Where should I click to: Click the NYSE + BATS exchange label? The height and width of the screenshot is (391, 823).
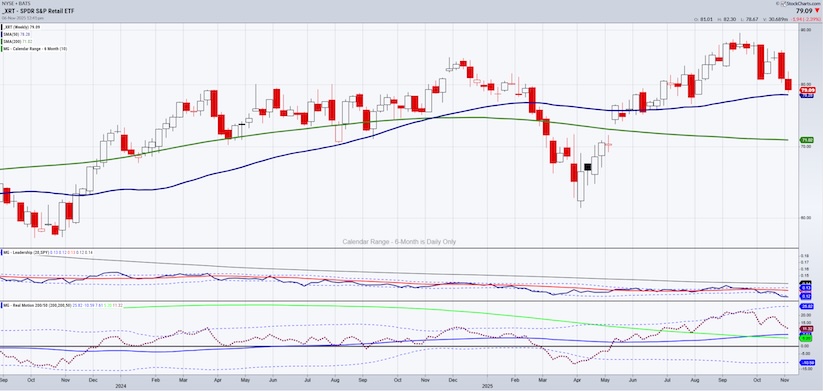pos(15,3)
